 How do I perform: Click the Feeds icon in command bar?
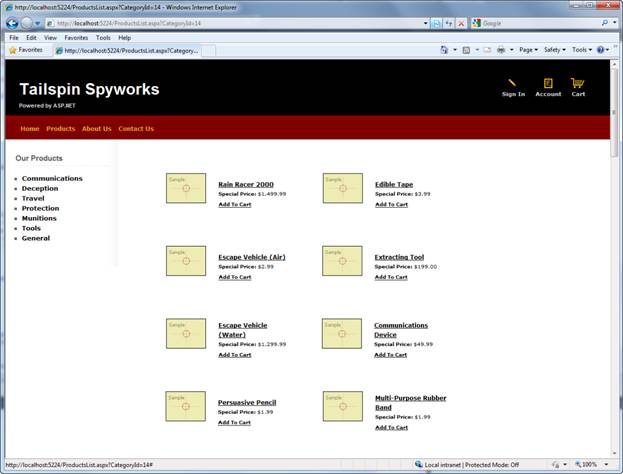click(x=466, y=50)
